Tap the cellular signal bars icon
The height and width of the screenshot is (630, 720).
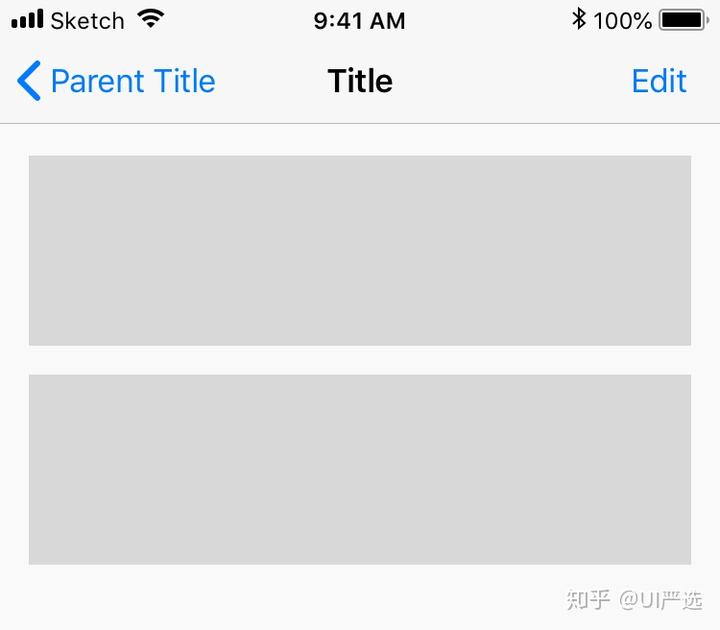pyautogui.click(x=27, y=19)
